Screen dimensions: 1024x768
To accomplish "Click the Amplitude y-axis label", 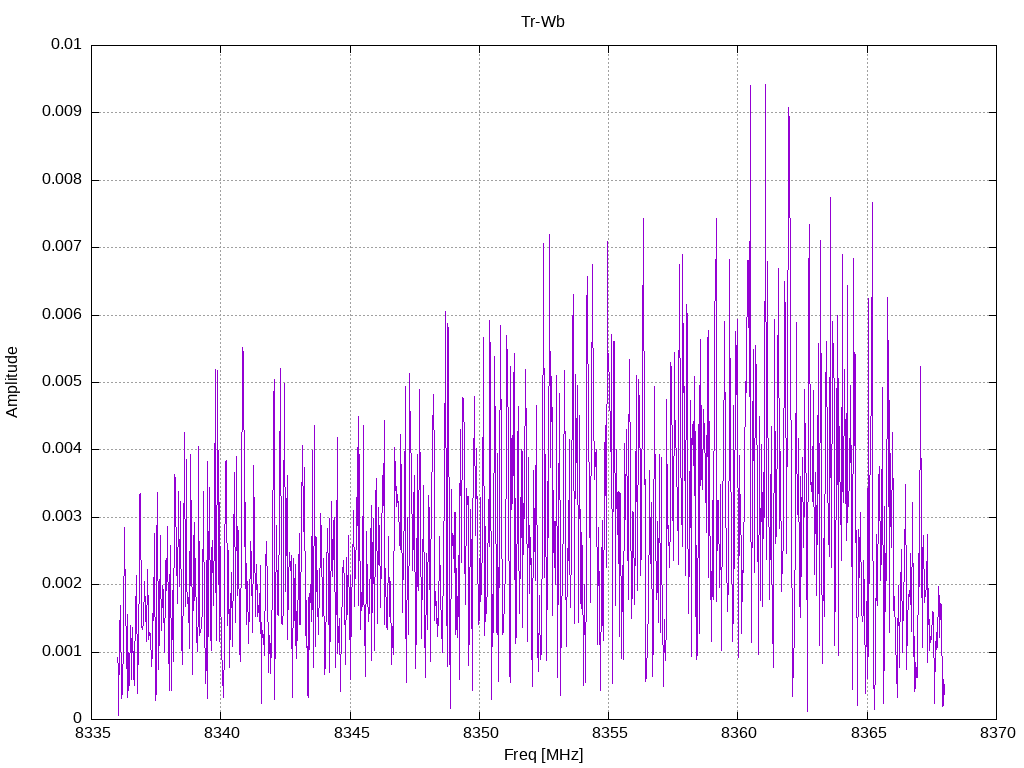I will point(12,382).
